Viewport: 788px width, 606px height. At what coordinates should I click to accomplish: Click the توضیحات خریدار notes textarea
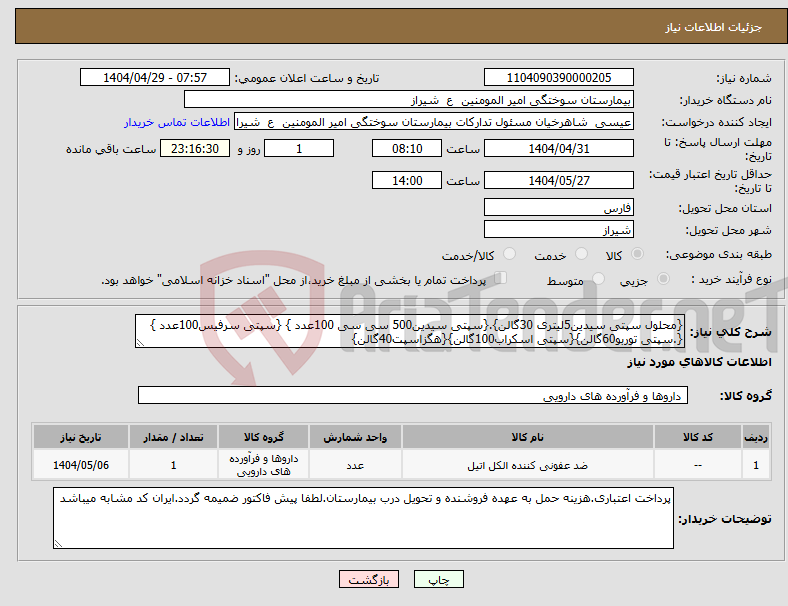363,518
